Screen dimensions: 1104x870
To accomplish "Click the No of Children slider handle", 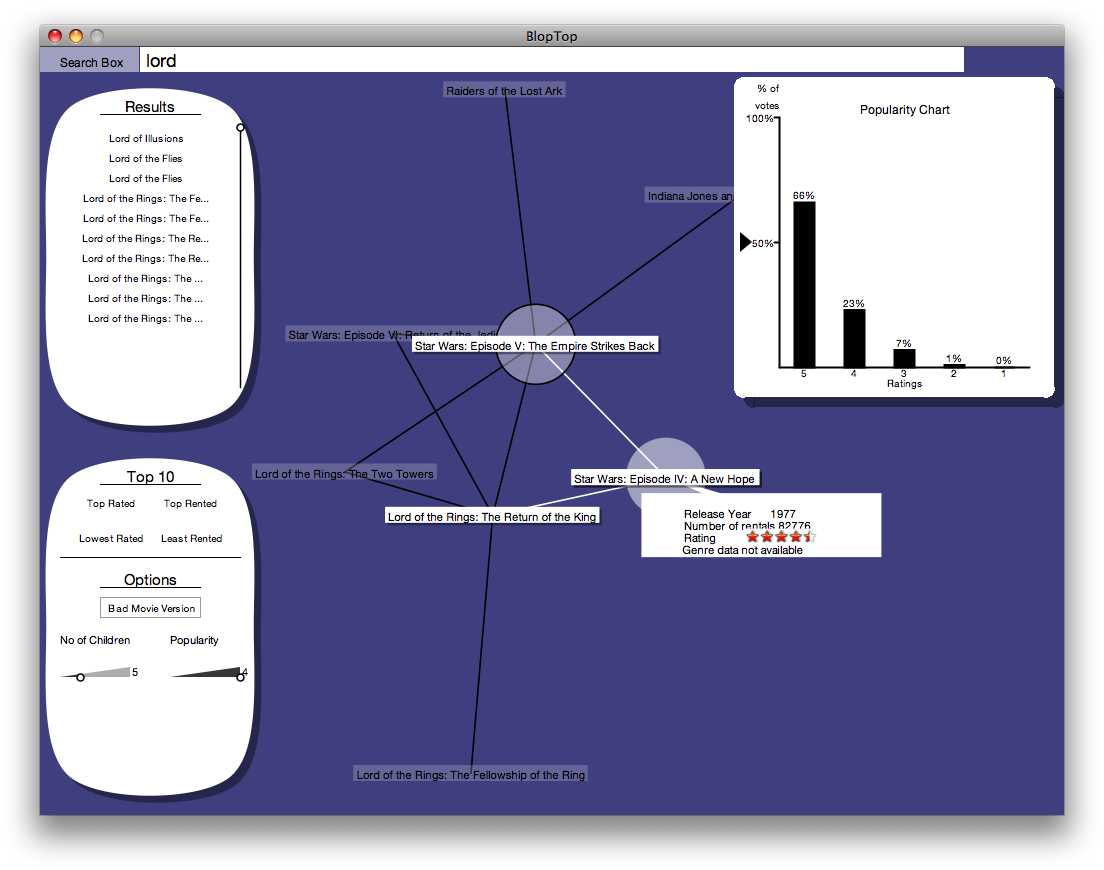I will point(80,677).
